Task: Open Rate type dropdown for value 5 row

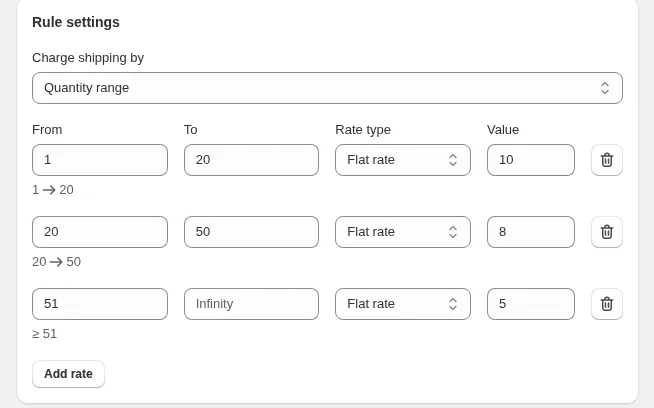Action: click(403, 304)
